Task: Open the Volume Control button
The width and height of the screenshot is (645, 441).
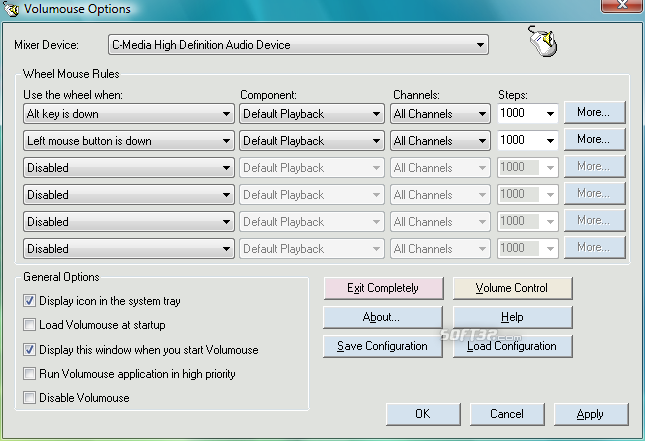Action: (x=513, y=288)
